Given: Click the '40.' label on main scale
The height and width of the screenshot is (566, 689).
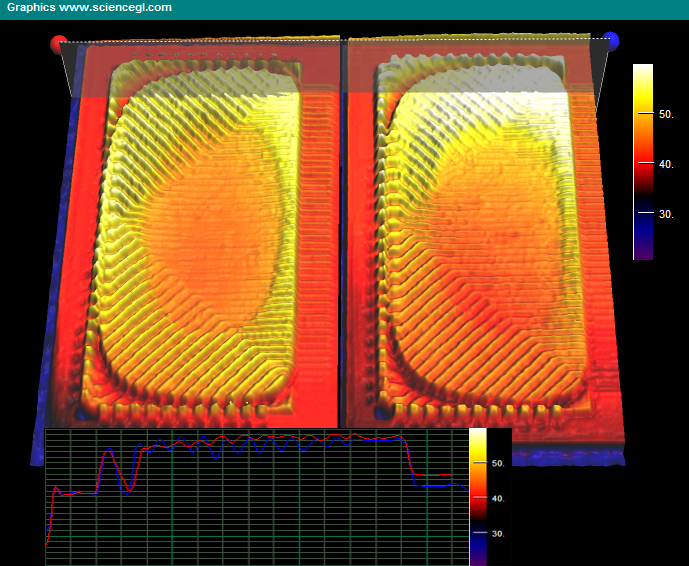Looking at the screenshot, I should click(666, 164).
